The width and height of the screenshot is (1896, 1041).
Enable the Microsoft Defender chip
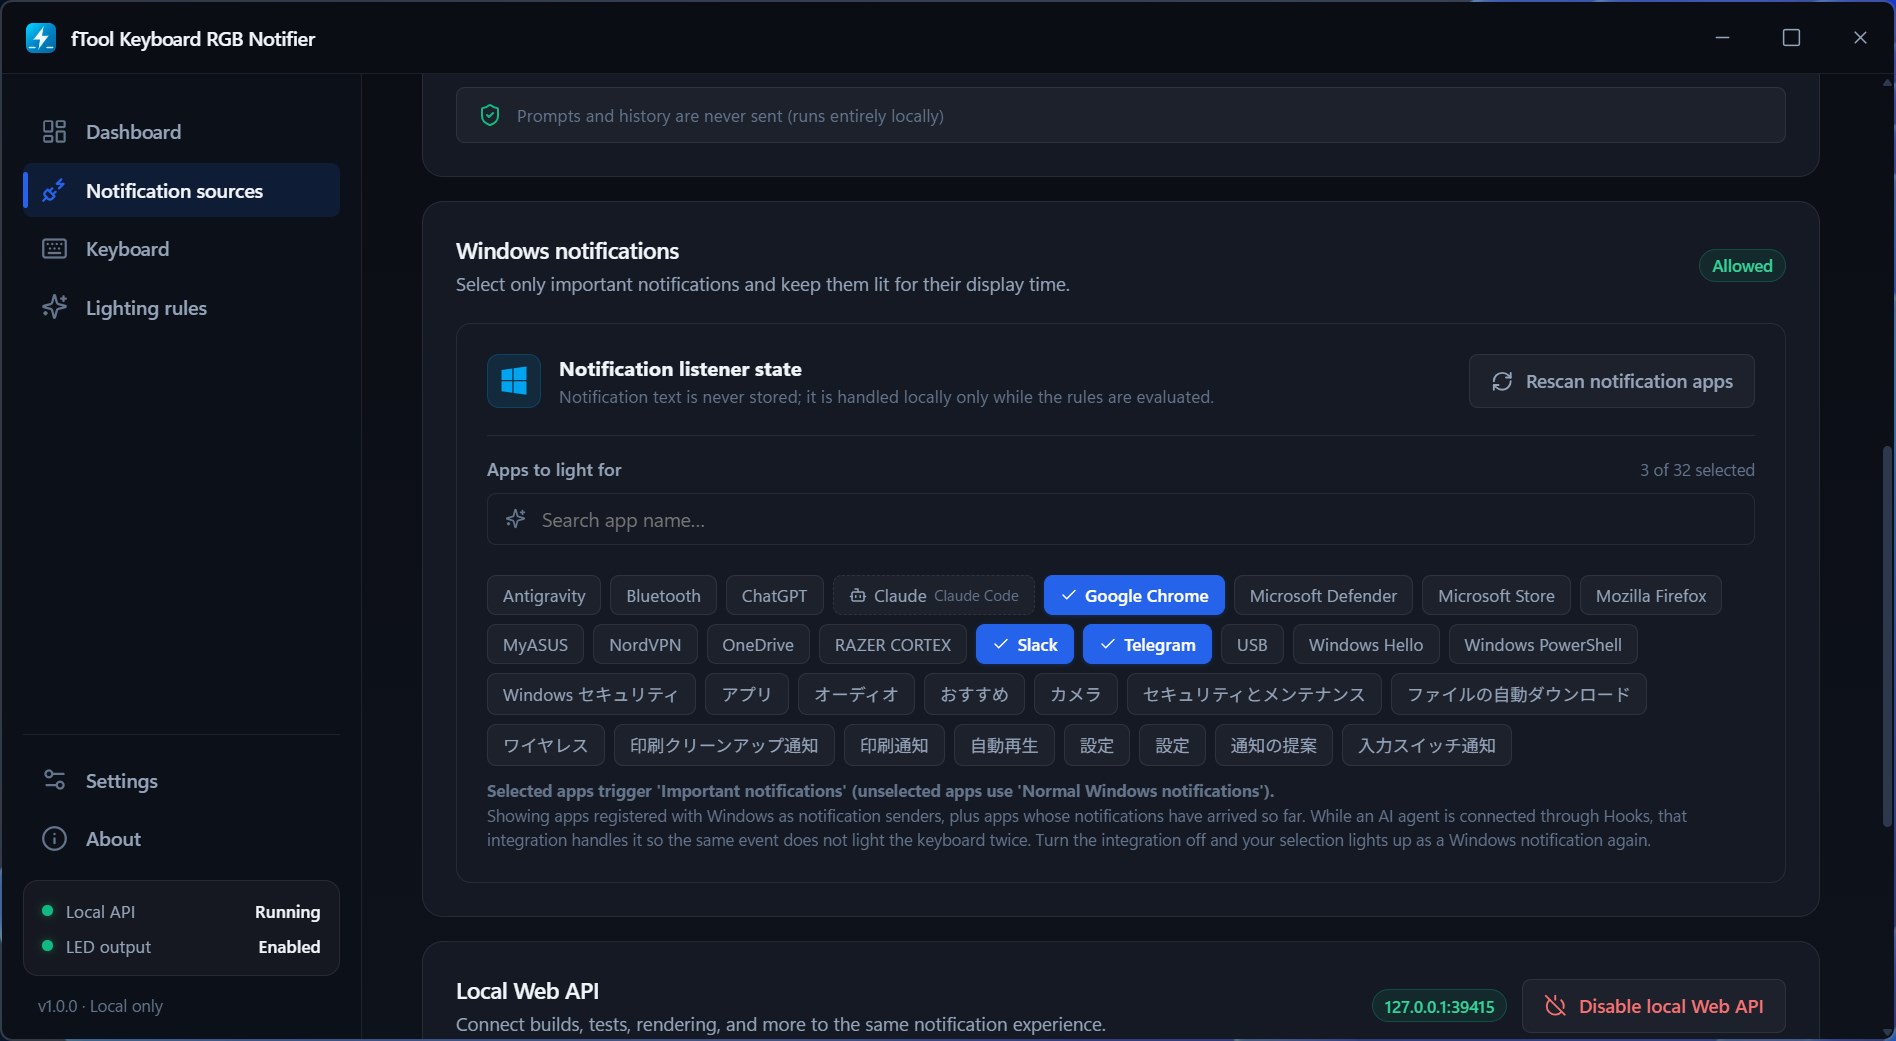coord(1323,595)
